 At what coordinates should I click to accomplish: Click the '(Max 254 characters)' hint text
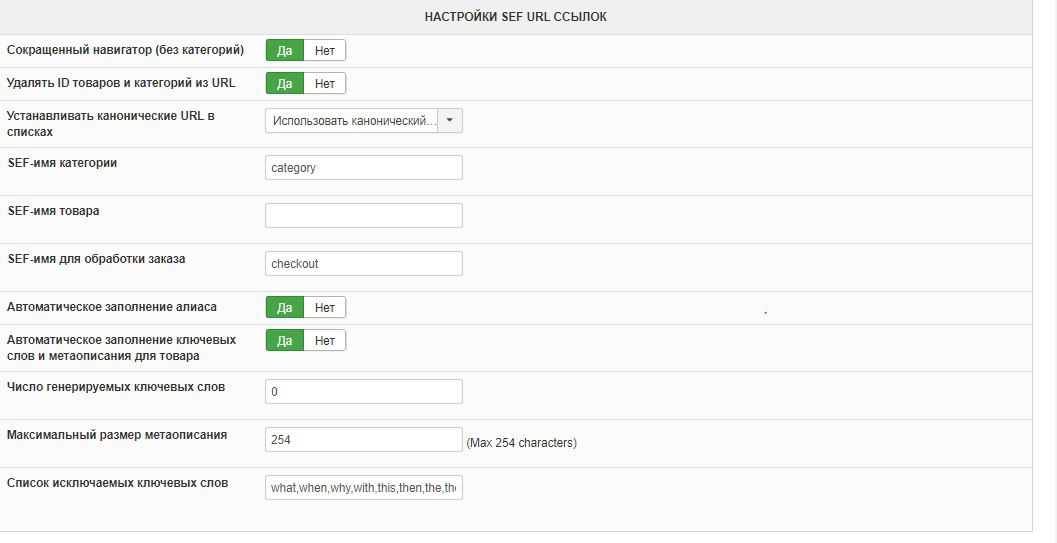coord(521,442)
